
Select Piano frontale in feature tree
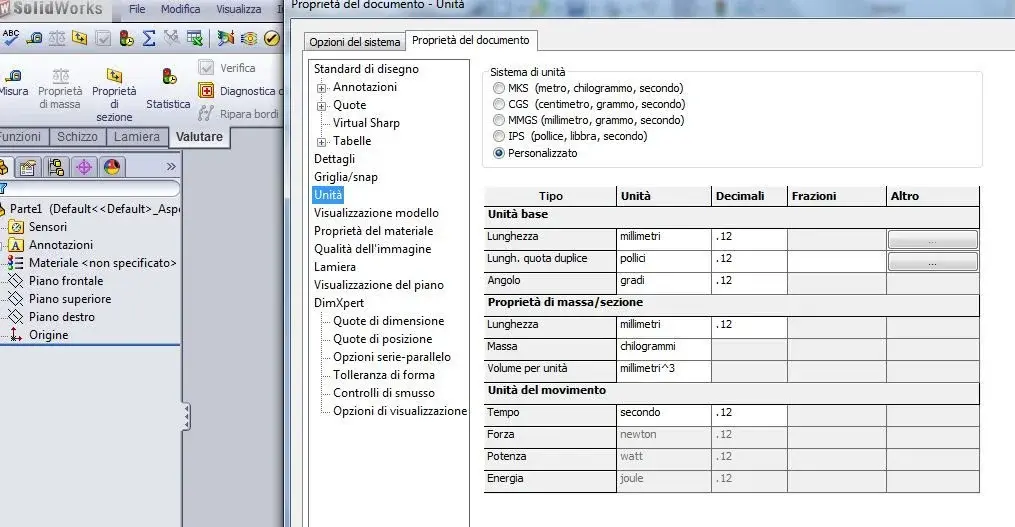point(66,281)
